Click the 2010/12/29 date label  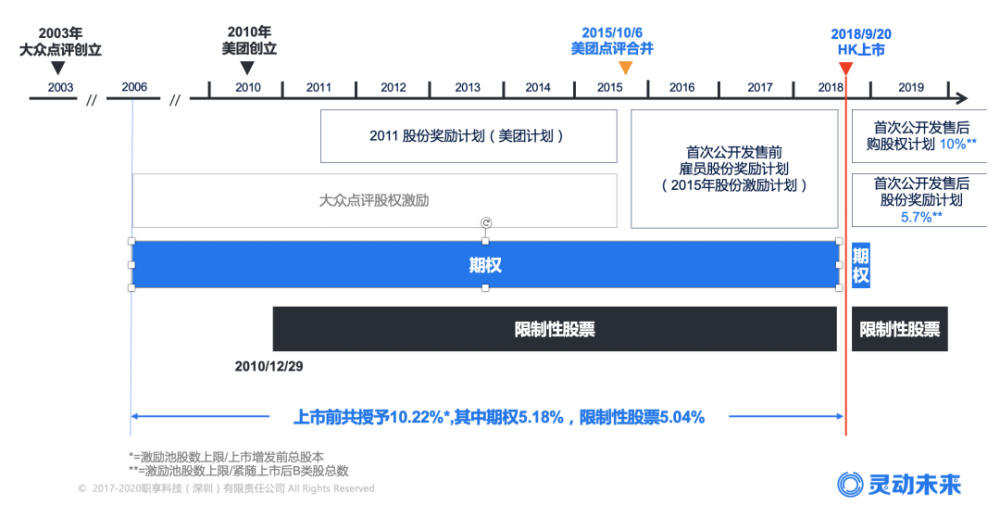pos(268,366)
